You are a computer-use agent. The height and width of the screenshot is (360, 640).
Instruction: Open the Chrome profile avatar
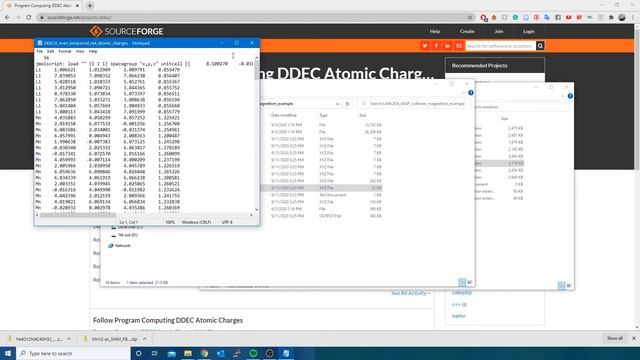click(622, 17)
